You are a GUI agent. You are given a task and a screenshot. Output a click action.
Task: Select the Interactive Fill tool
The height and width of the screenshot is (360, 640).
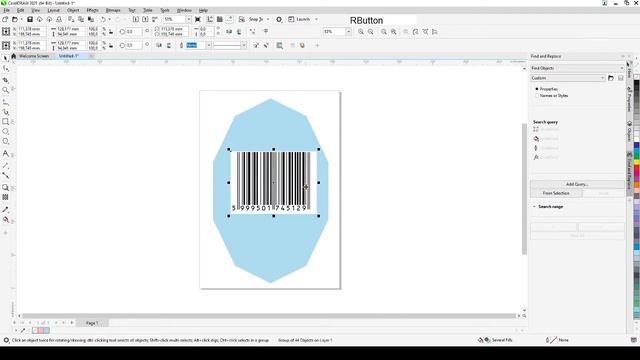pyautogui.click(x=5, y=220)
